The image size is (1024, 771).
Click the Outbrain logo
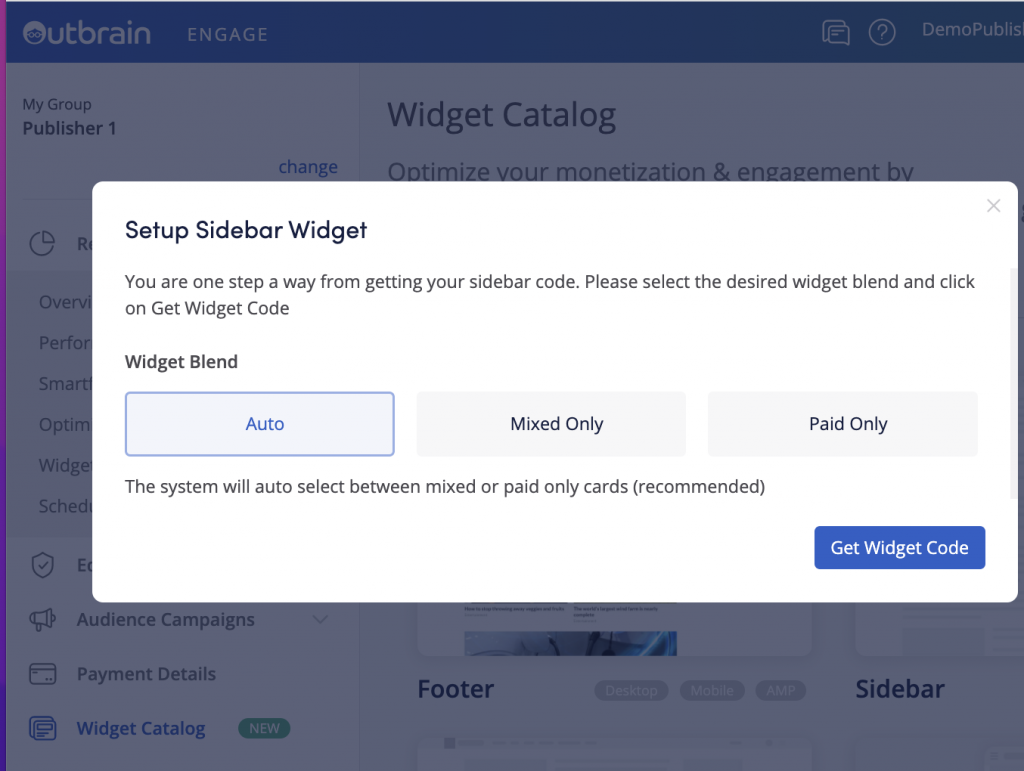click(x=86, y=31)
